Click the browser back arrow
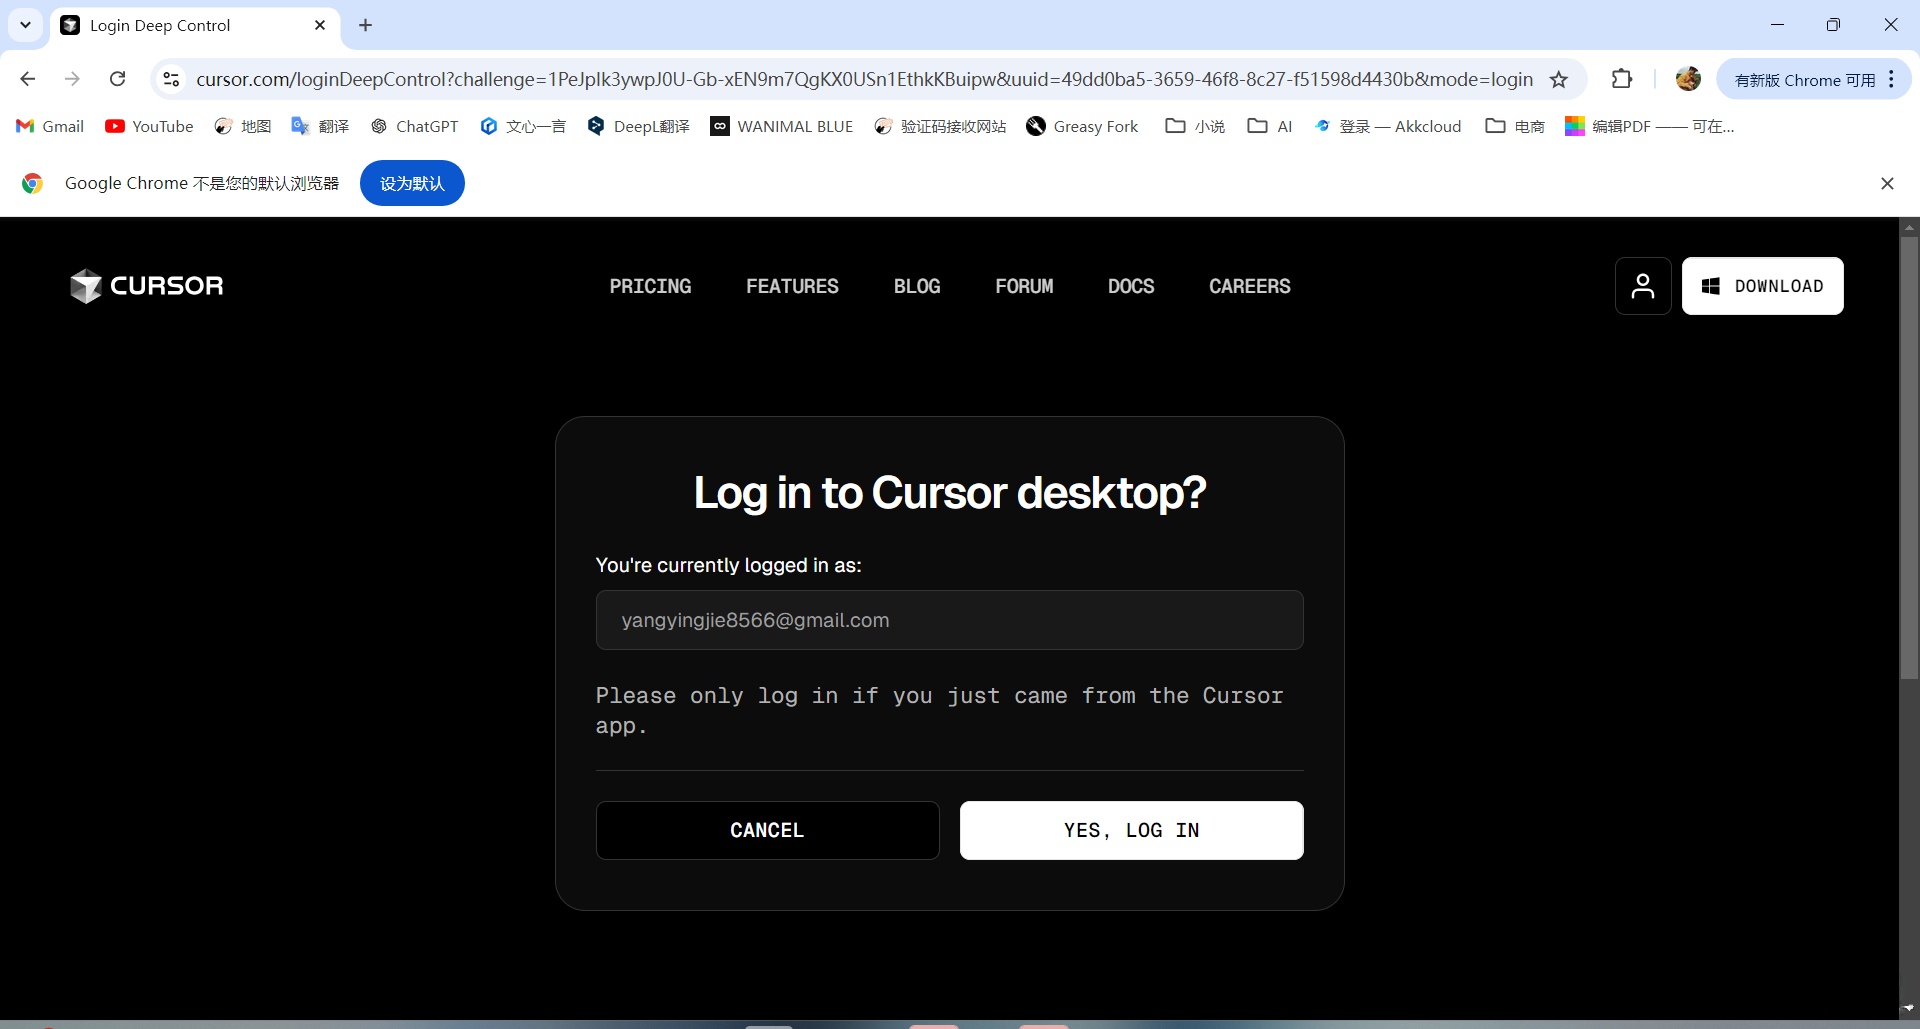The width and height of the screenshot is (1920, 1029). (28, 79)
